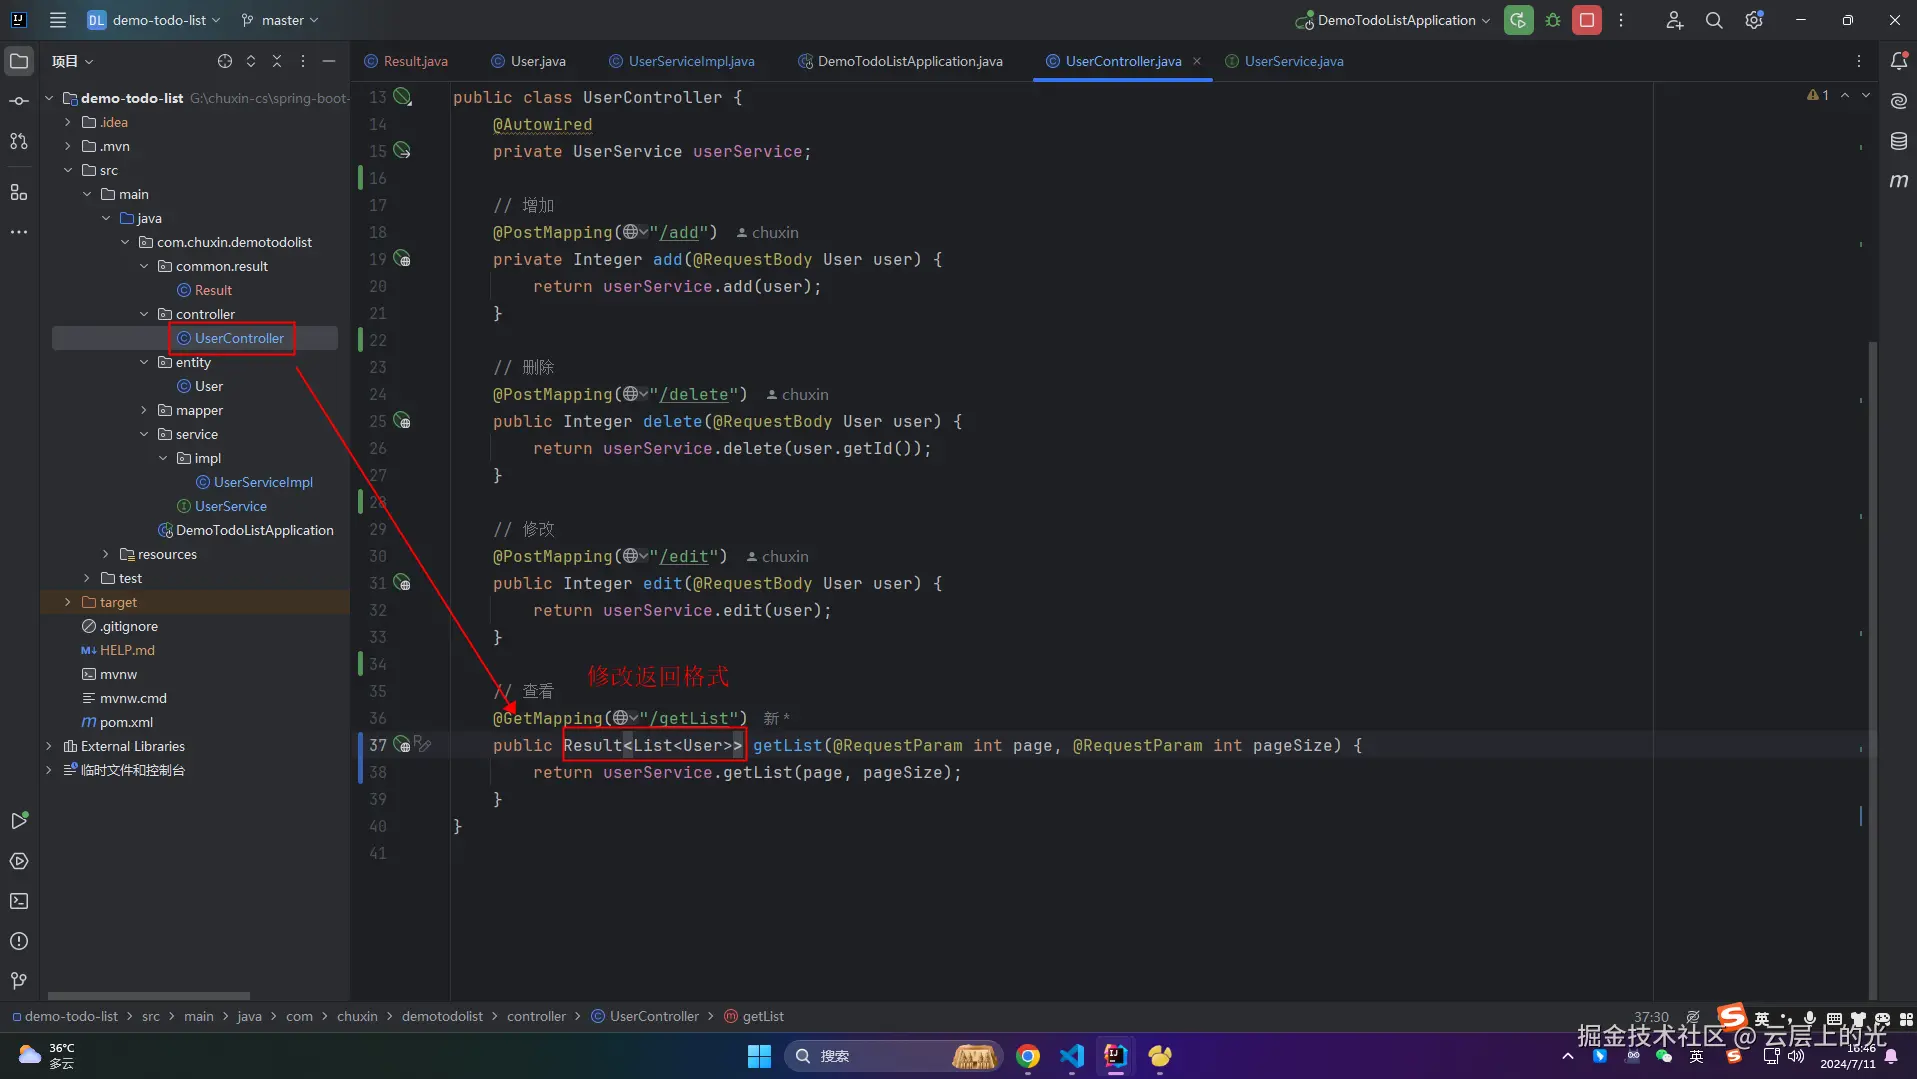Click getList breadcrumb in navigation bar
The width and height of the screenshot is (1917, 1079).
coord(754,1016)
